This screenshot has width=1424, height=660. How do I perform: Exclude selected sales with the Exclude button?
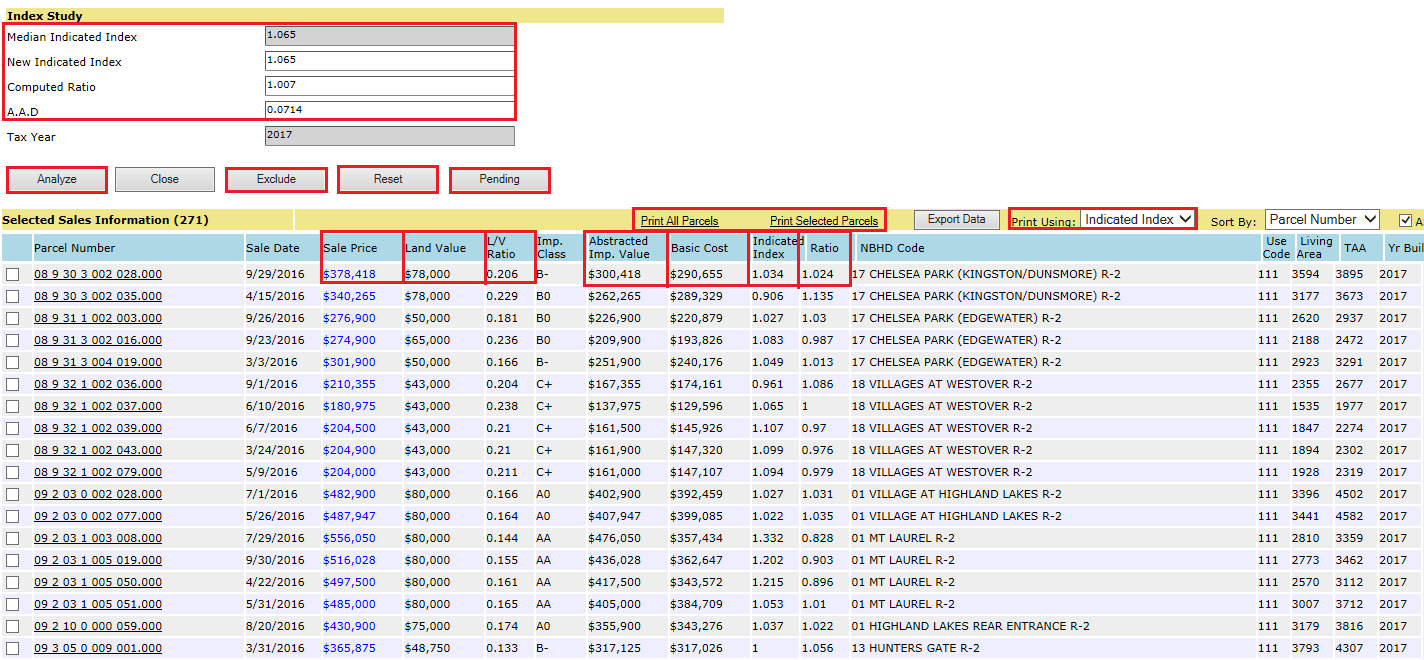click(x=276, y=179)
